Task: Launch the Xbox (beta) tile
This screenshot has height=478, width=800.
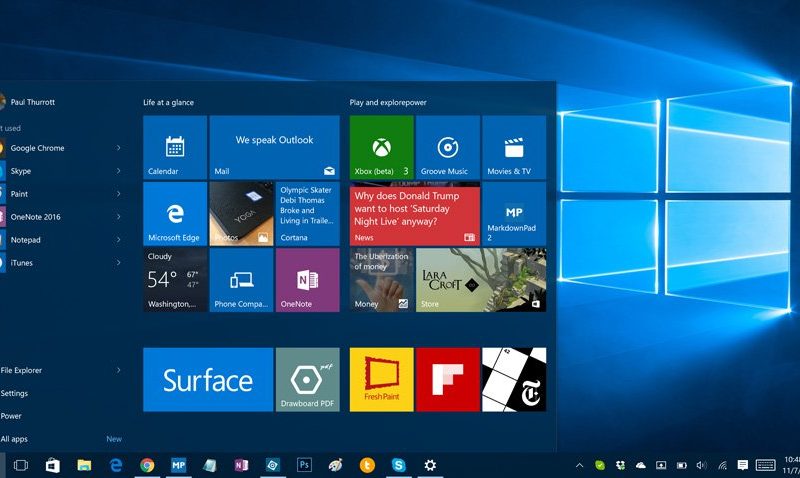Action: (x=382, y=147)
